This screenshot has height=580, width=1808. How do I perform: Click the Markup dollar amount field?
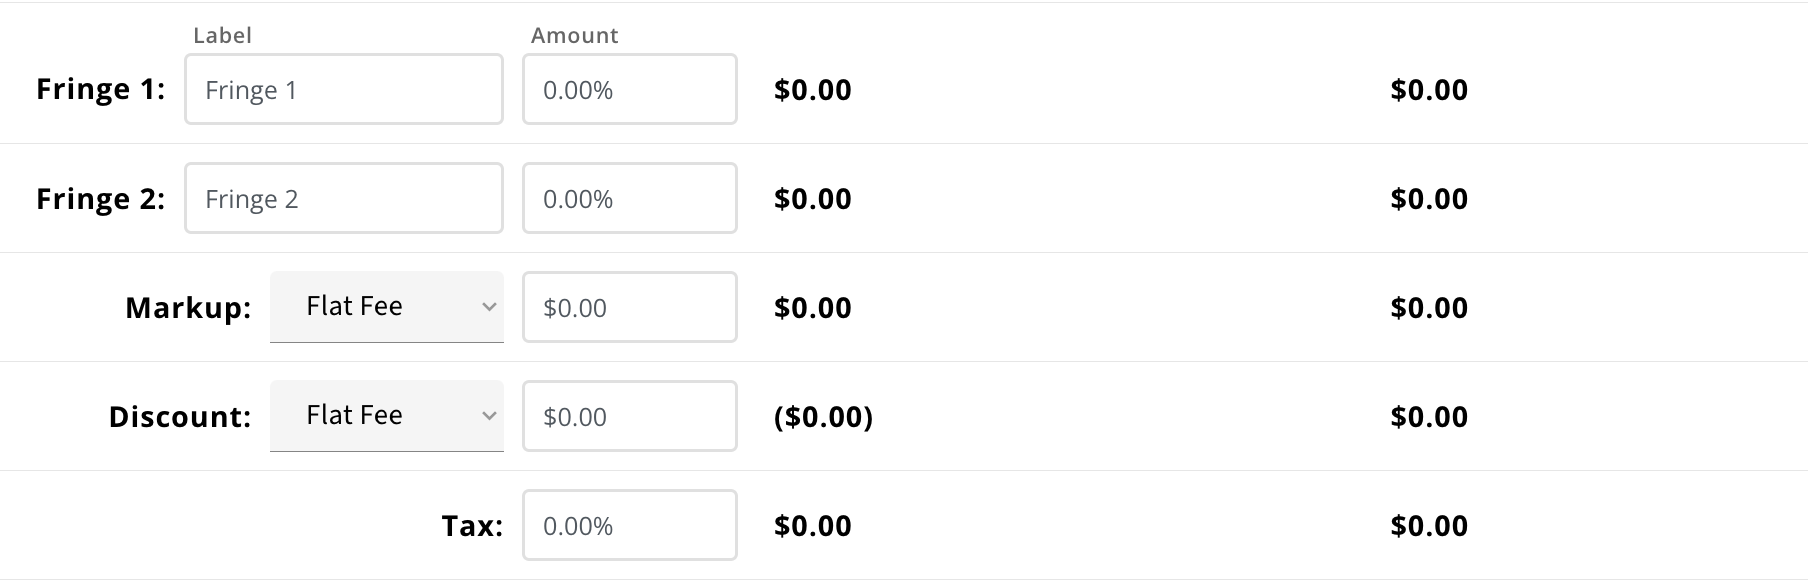tap(629, 308)
